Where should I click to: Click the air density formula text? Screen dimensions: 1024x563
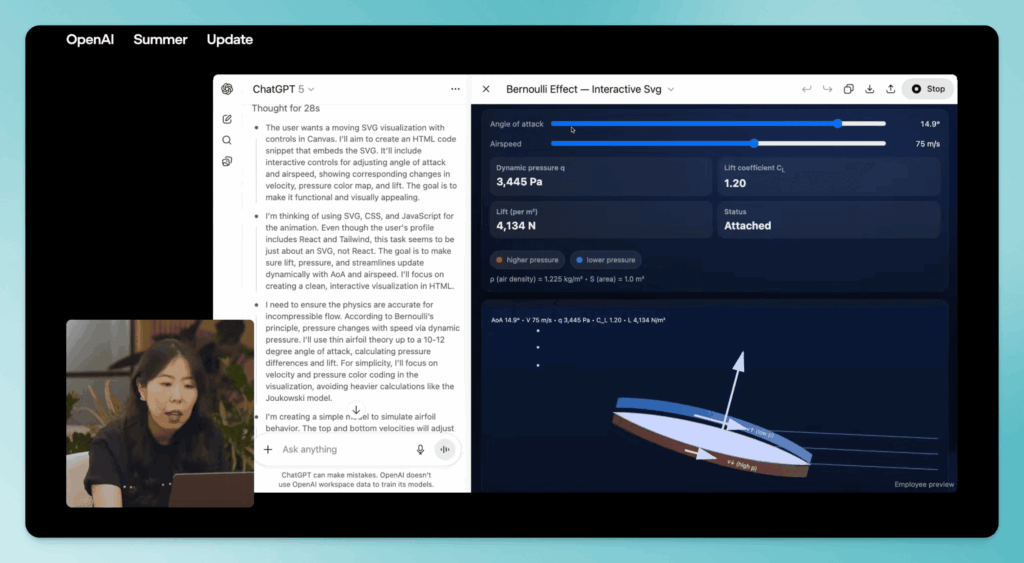[x=567, y=279]
